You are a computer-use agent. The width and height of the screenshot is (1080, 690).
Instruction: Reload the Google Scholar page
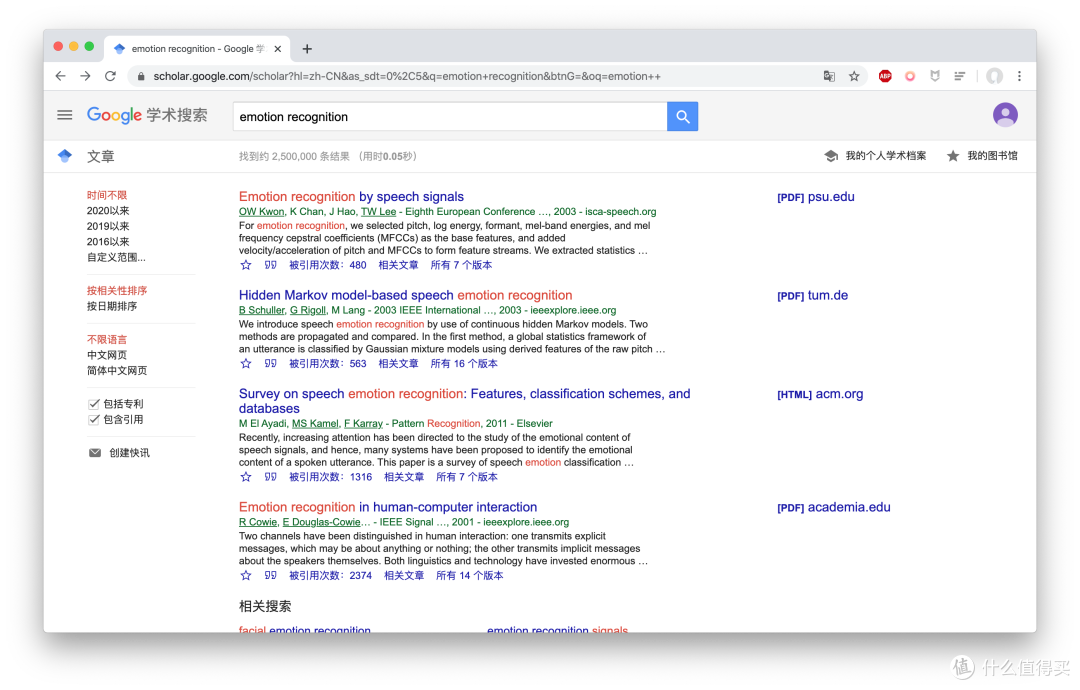click(x=110, y=76)
